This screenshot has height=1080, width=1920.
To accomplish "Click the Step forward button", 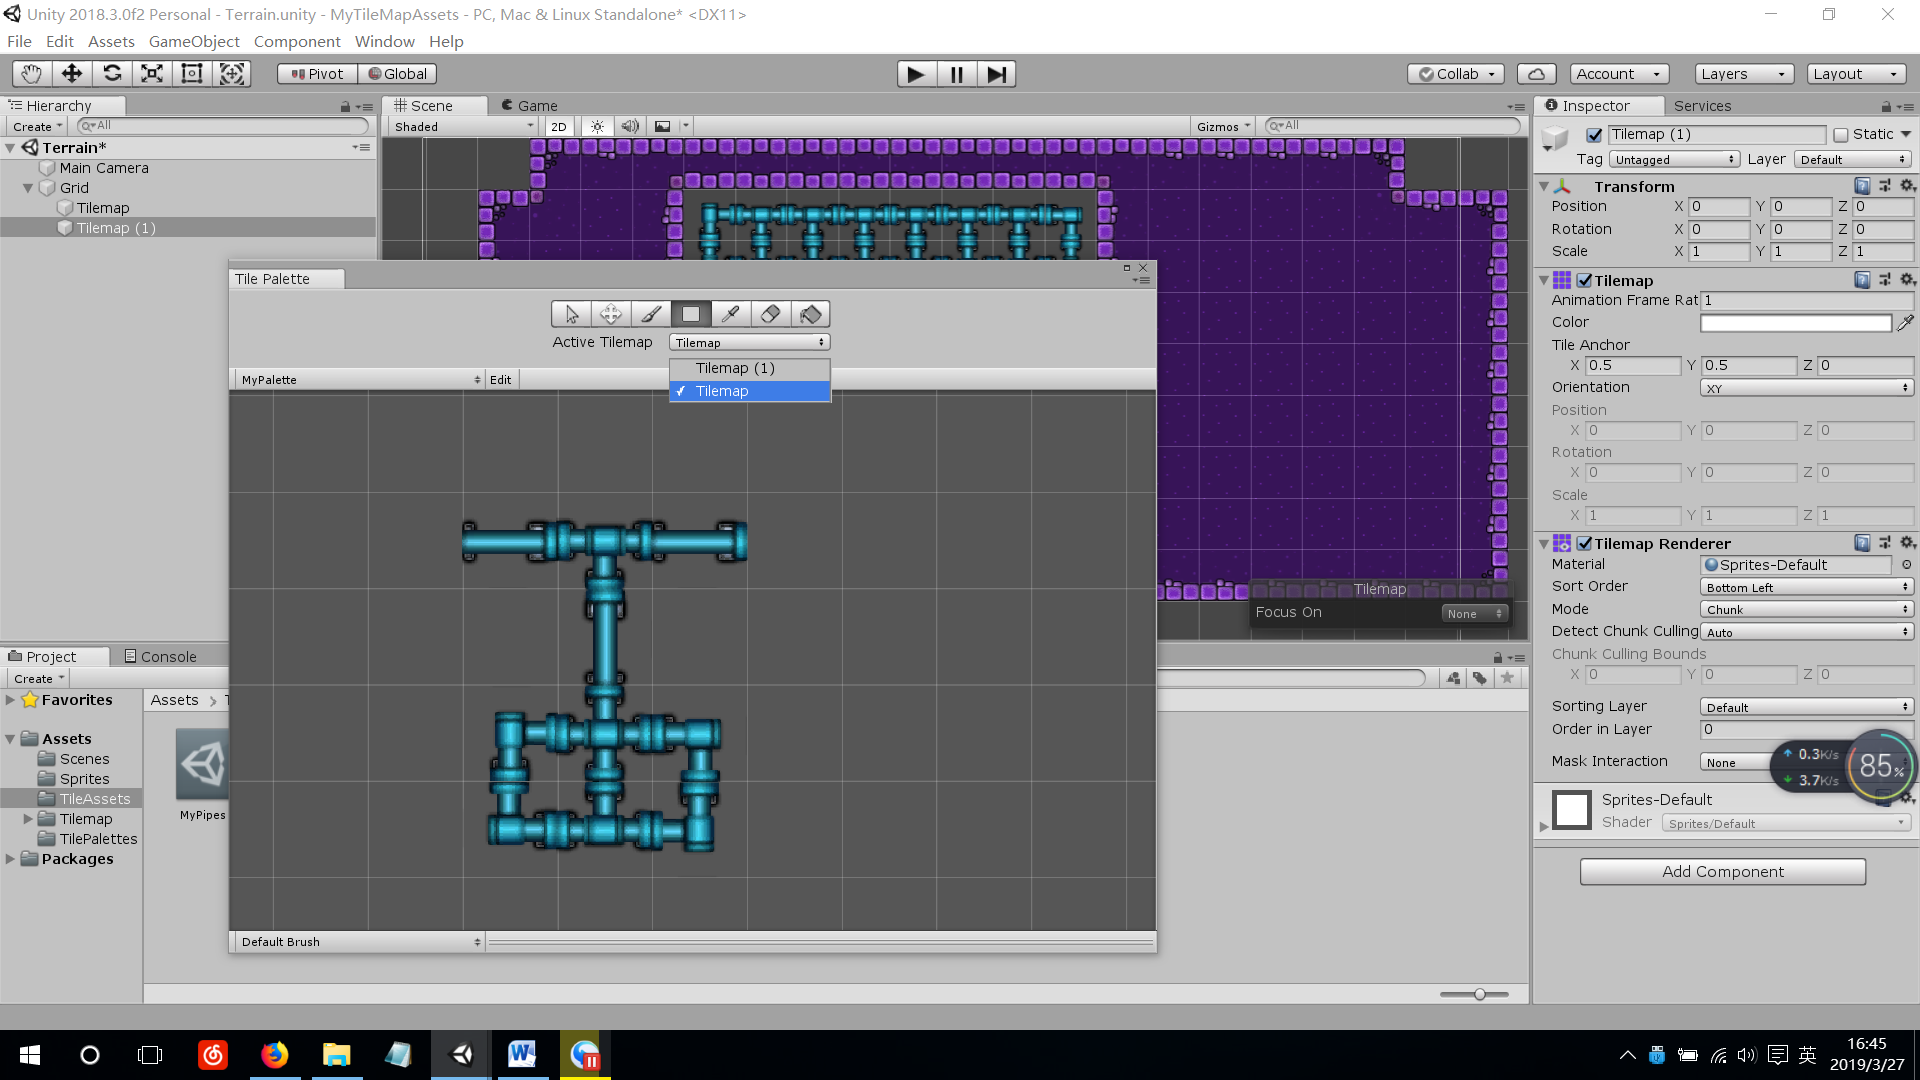I will [x=996, y=74].
